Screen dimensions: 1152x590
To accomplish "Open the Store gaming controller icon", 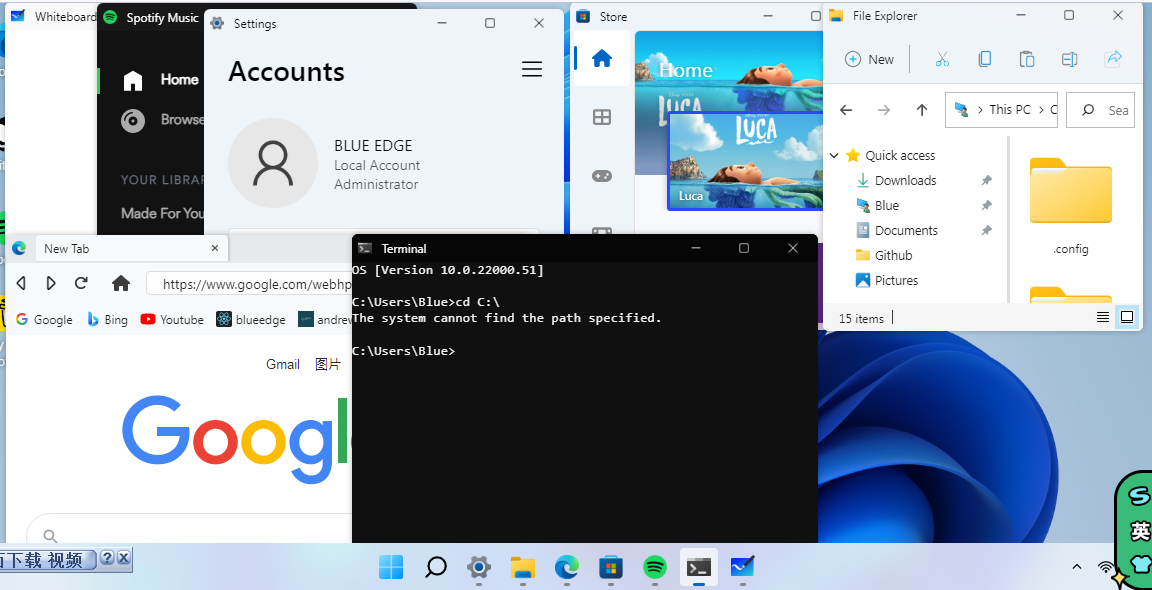I will [602, 176].
